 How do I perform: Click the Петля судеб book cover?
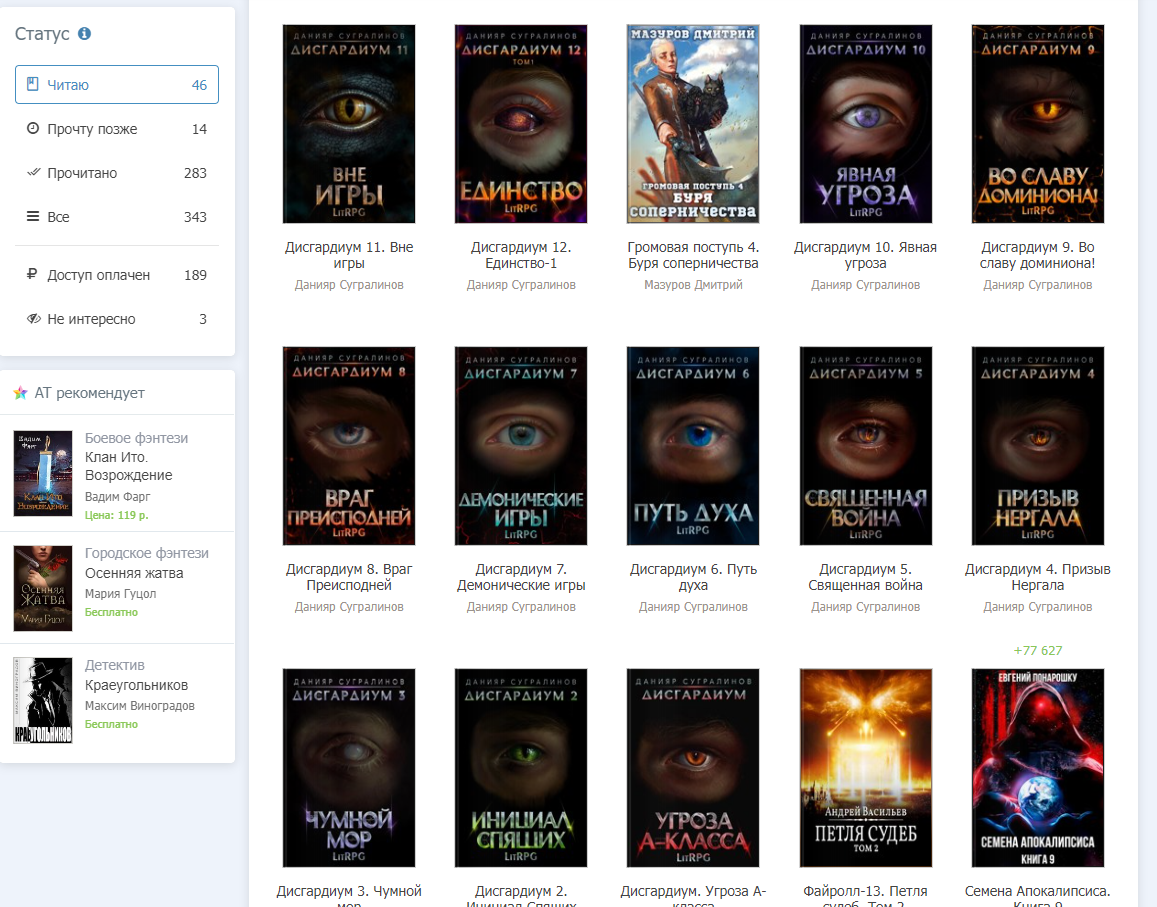[x=866, y=768]
